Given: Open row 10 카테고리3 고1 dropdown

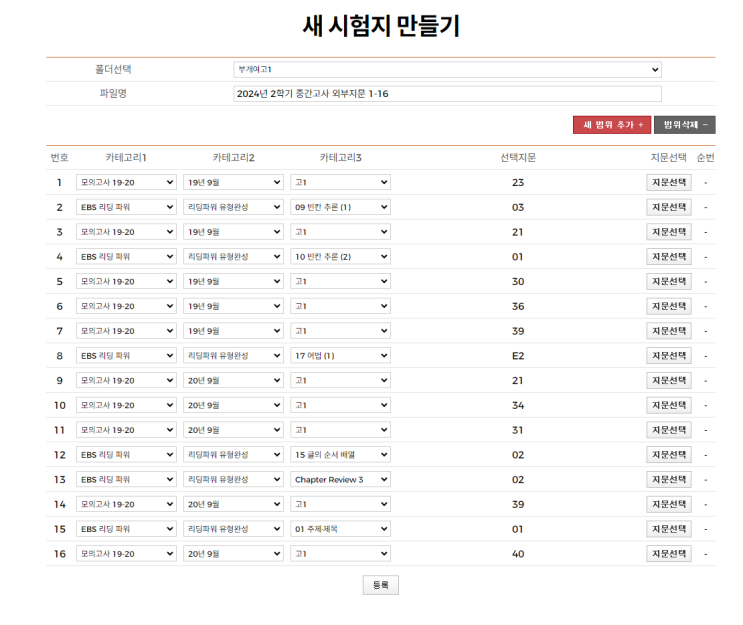Looking at the screenshot, I should (x=340, y=405).
